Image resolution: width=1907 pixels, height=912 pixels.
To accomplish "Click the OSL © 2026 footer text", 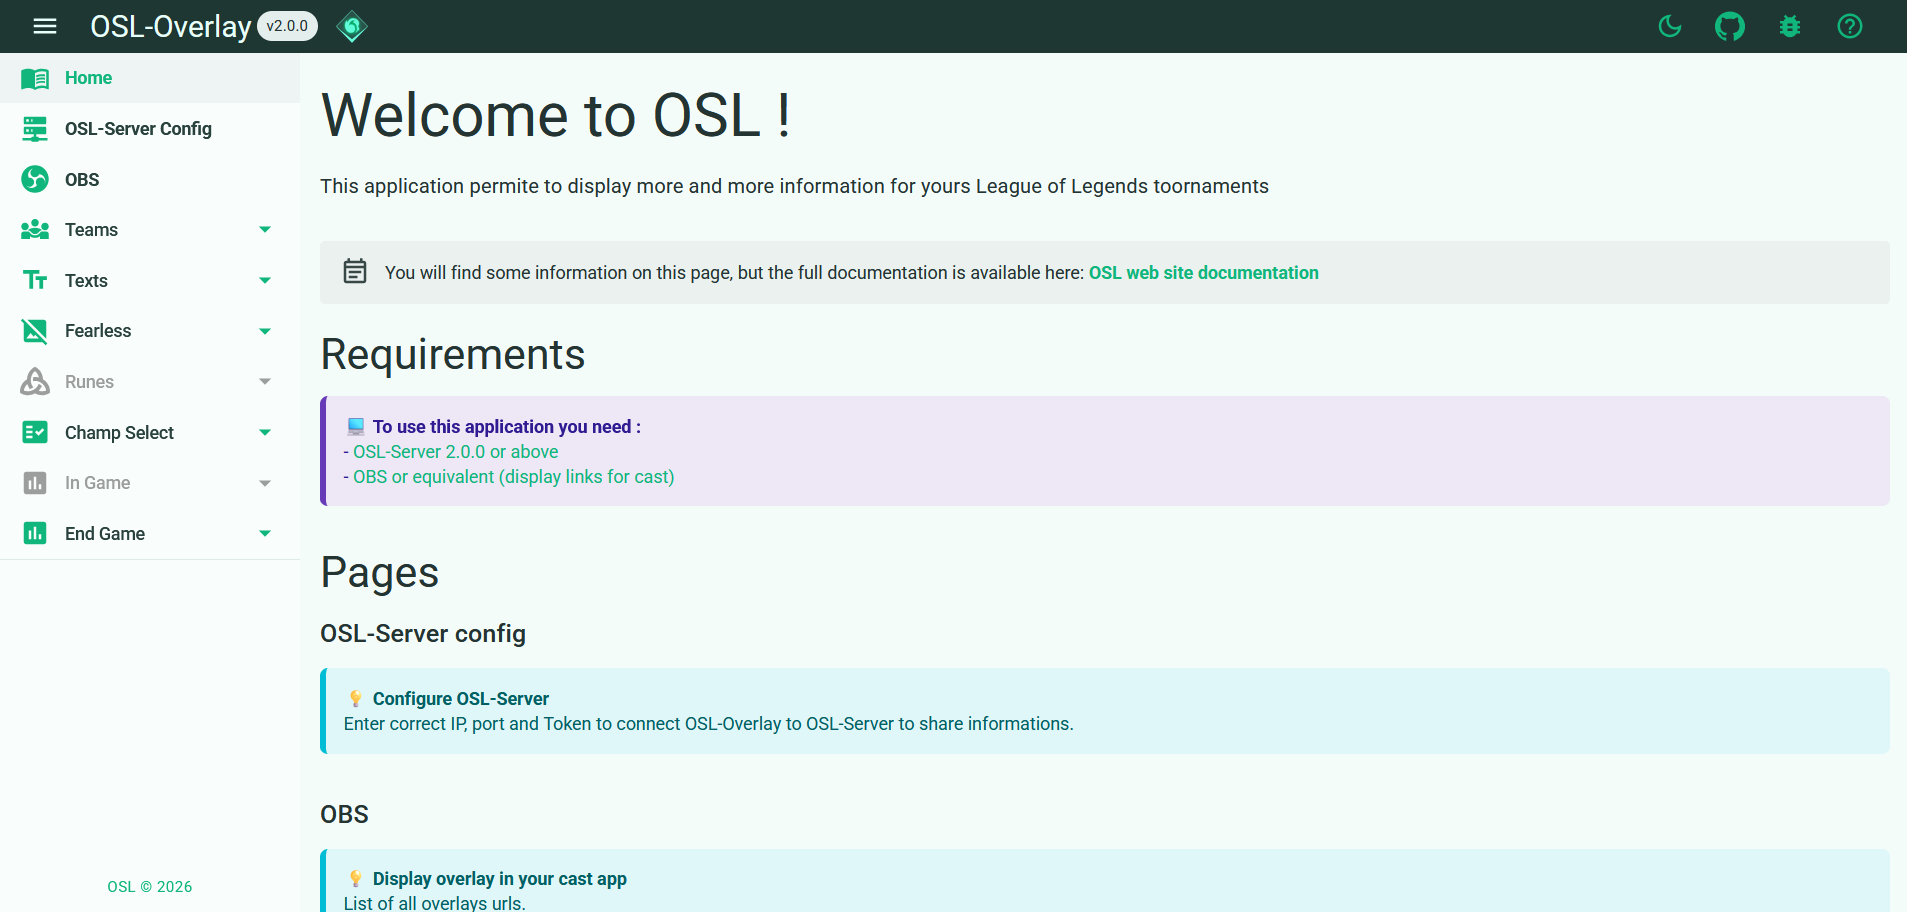I will (150, 887).
